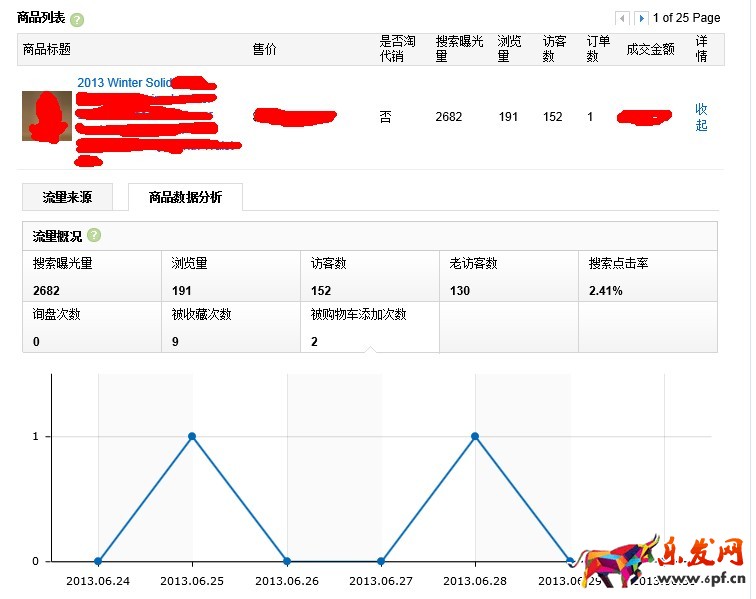Image resolution: width=756 pixels, height=599 pixels.
Task: Go to next page arrow in pager
Action: pos(641,18)
